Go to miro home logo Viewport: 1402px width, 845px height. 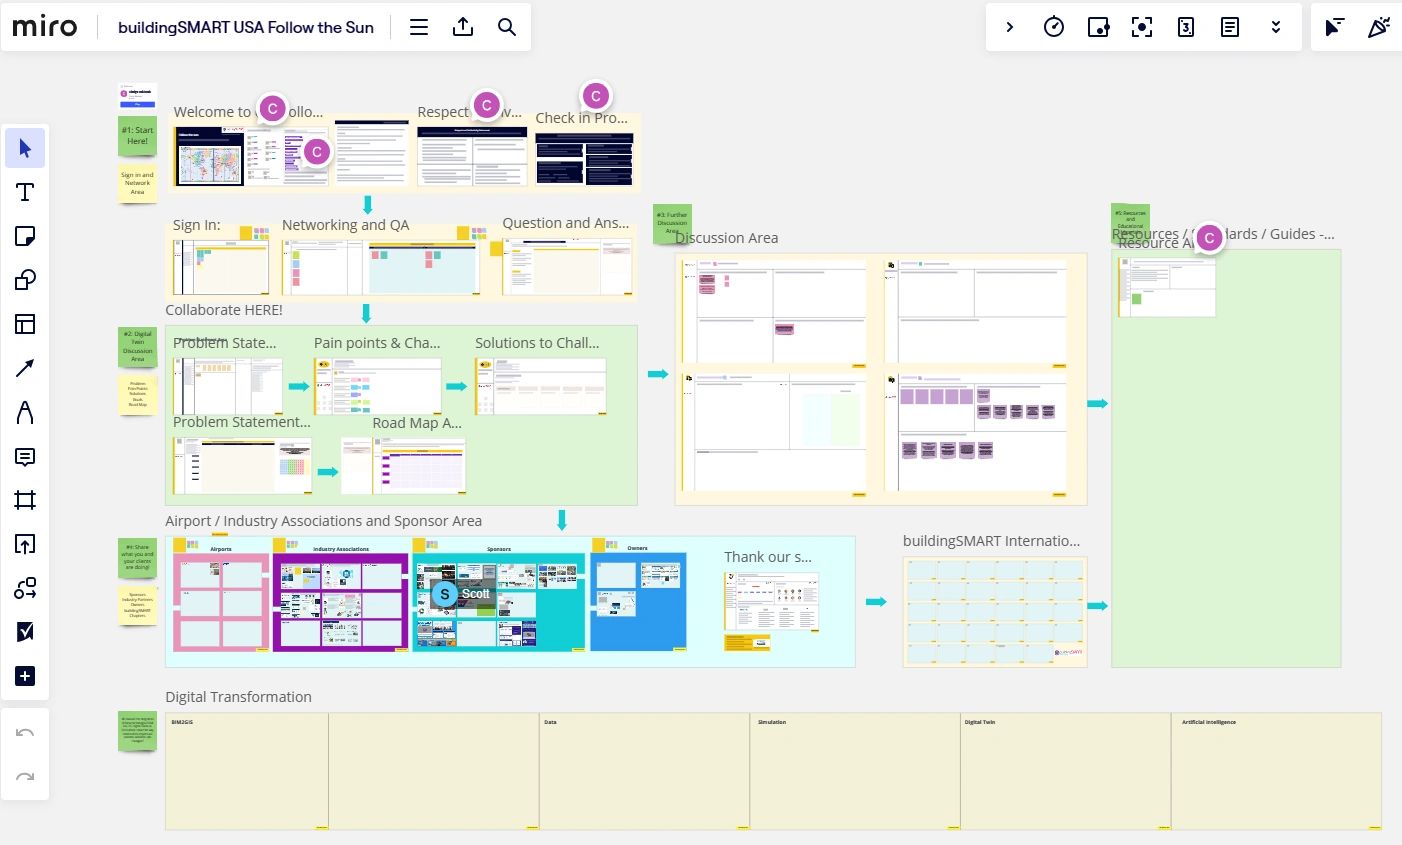pyautogui.click(x=45, y=27)
